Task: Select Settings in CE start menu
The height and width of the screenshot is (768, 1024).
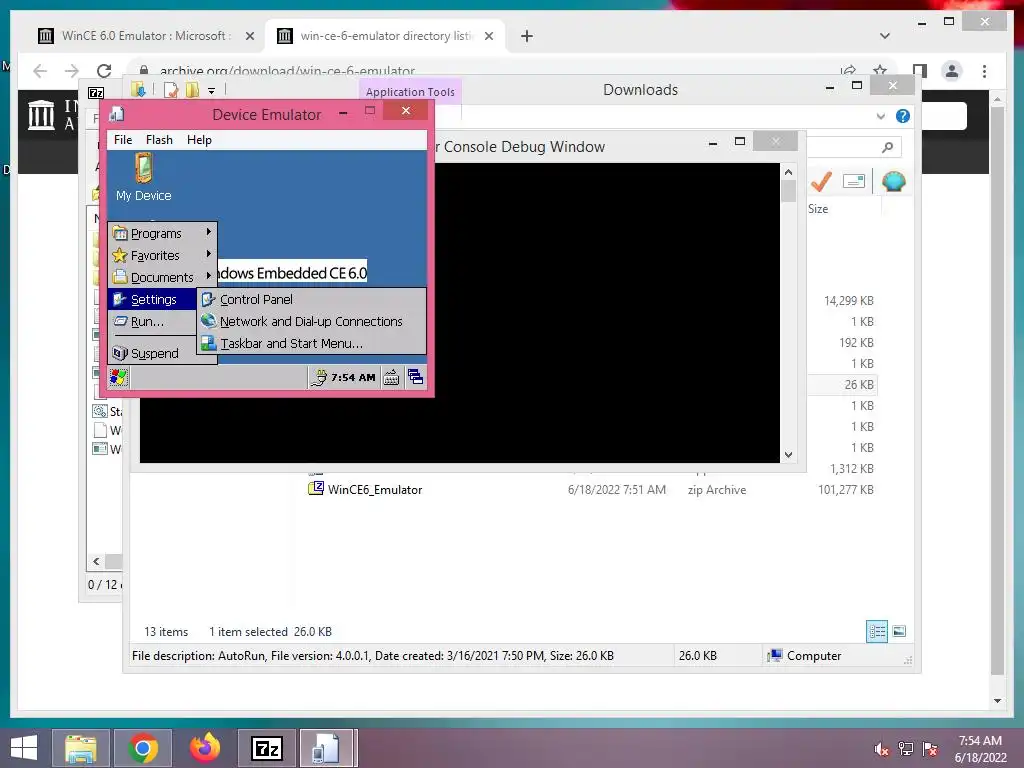Action: click(x=153, y=299)
